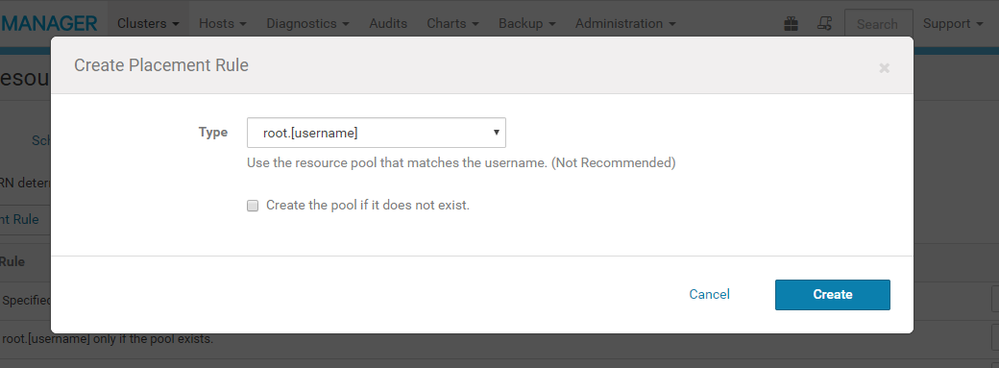The width and height of the screenshot is (999, 368).
Task: Click the MANAGER logo
Action: (x=49, y=24)
